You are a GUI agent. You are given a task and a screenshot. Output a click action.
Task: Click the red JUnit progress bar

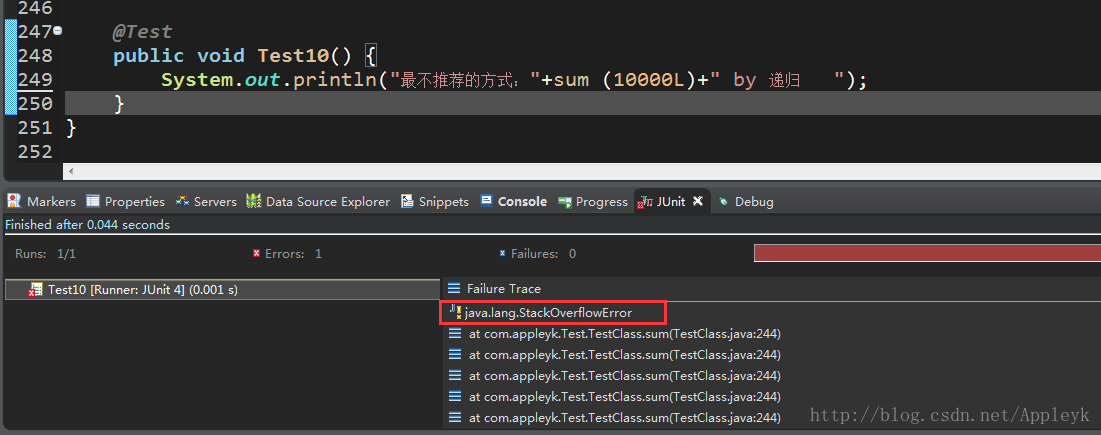pyautogui.click(x=927, y=253)
